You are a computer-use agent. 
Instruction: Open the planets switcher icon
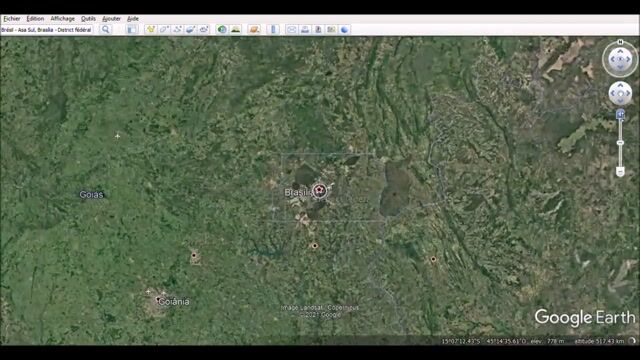pyautogui.click(x=254, y=29)
